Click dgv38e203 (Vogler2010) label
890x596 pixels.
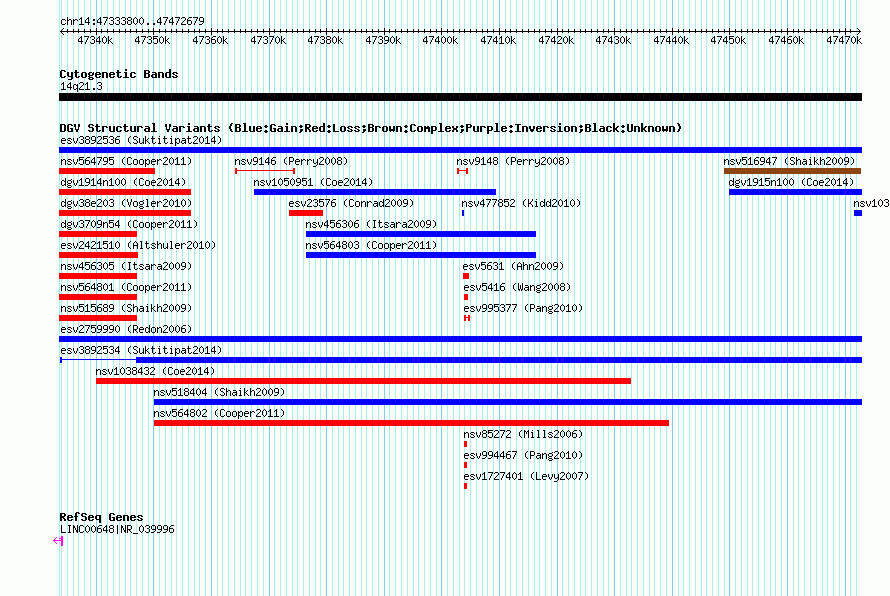coord(126,203)
